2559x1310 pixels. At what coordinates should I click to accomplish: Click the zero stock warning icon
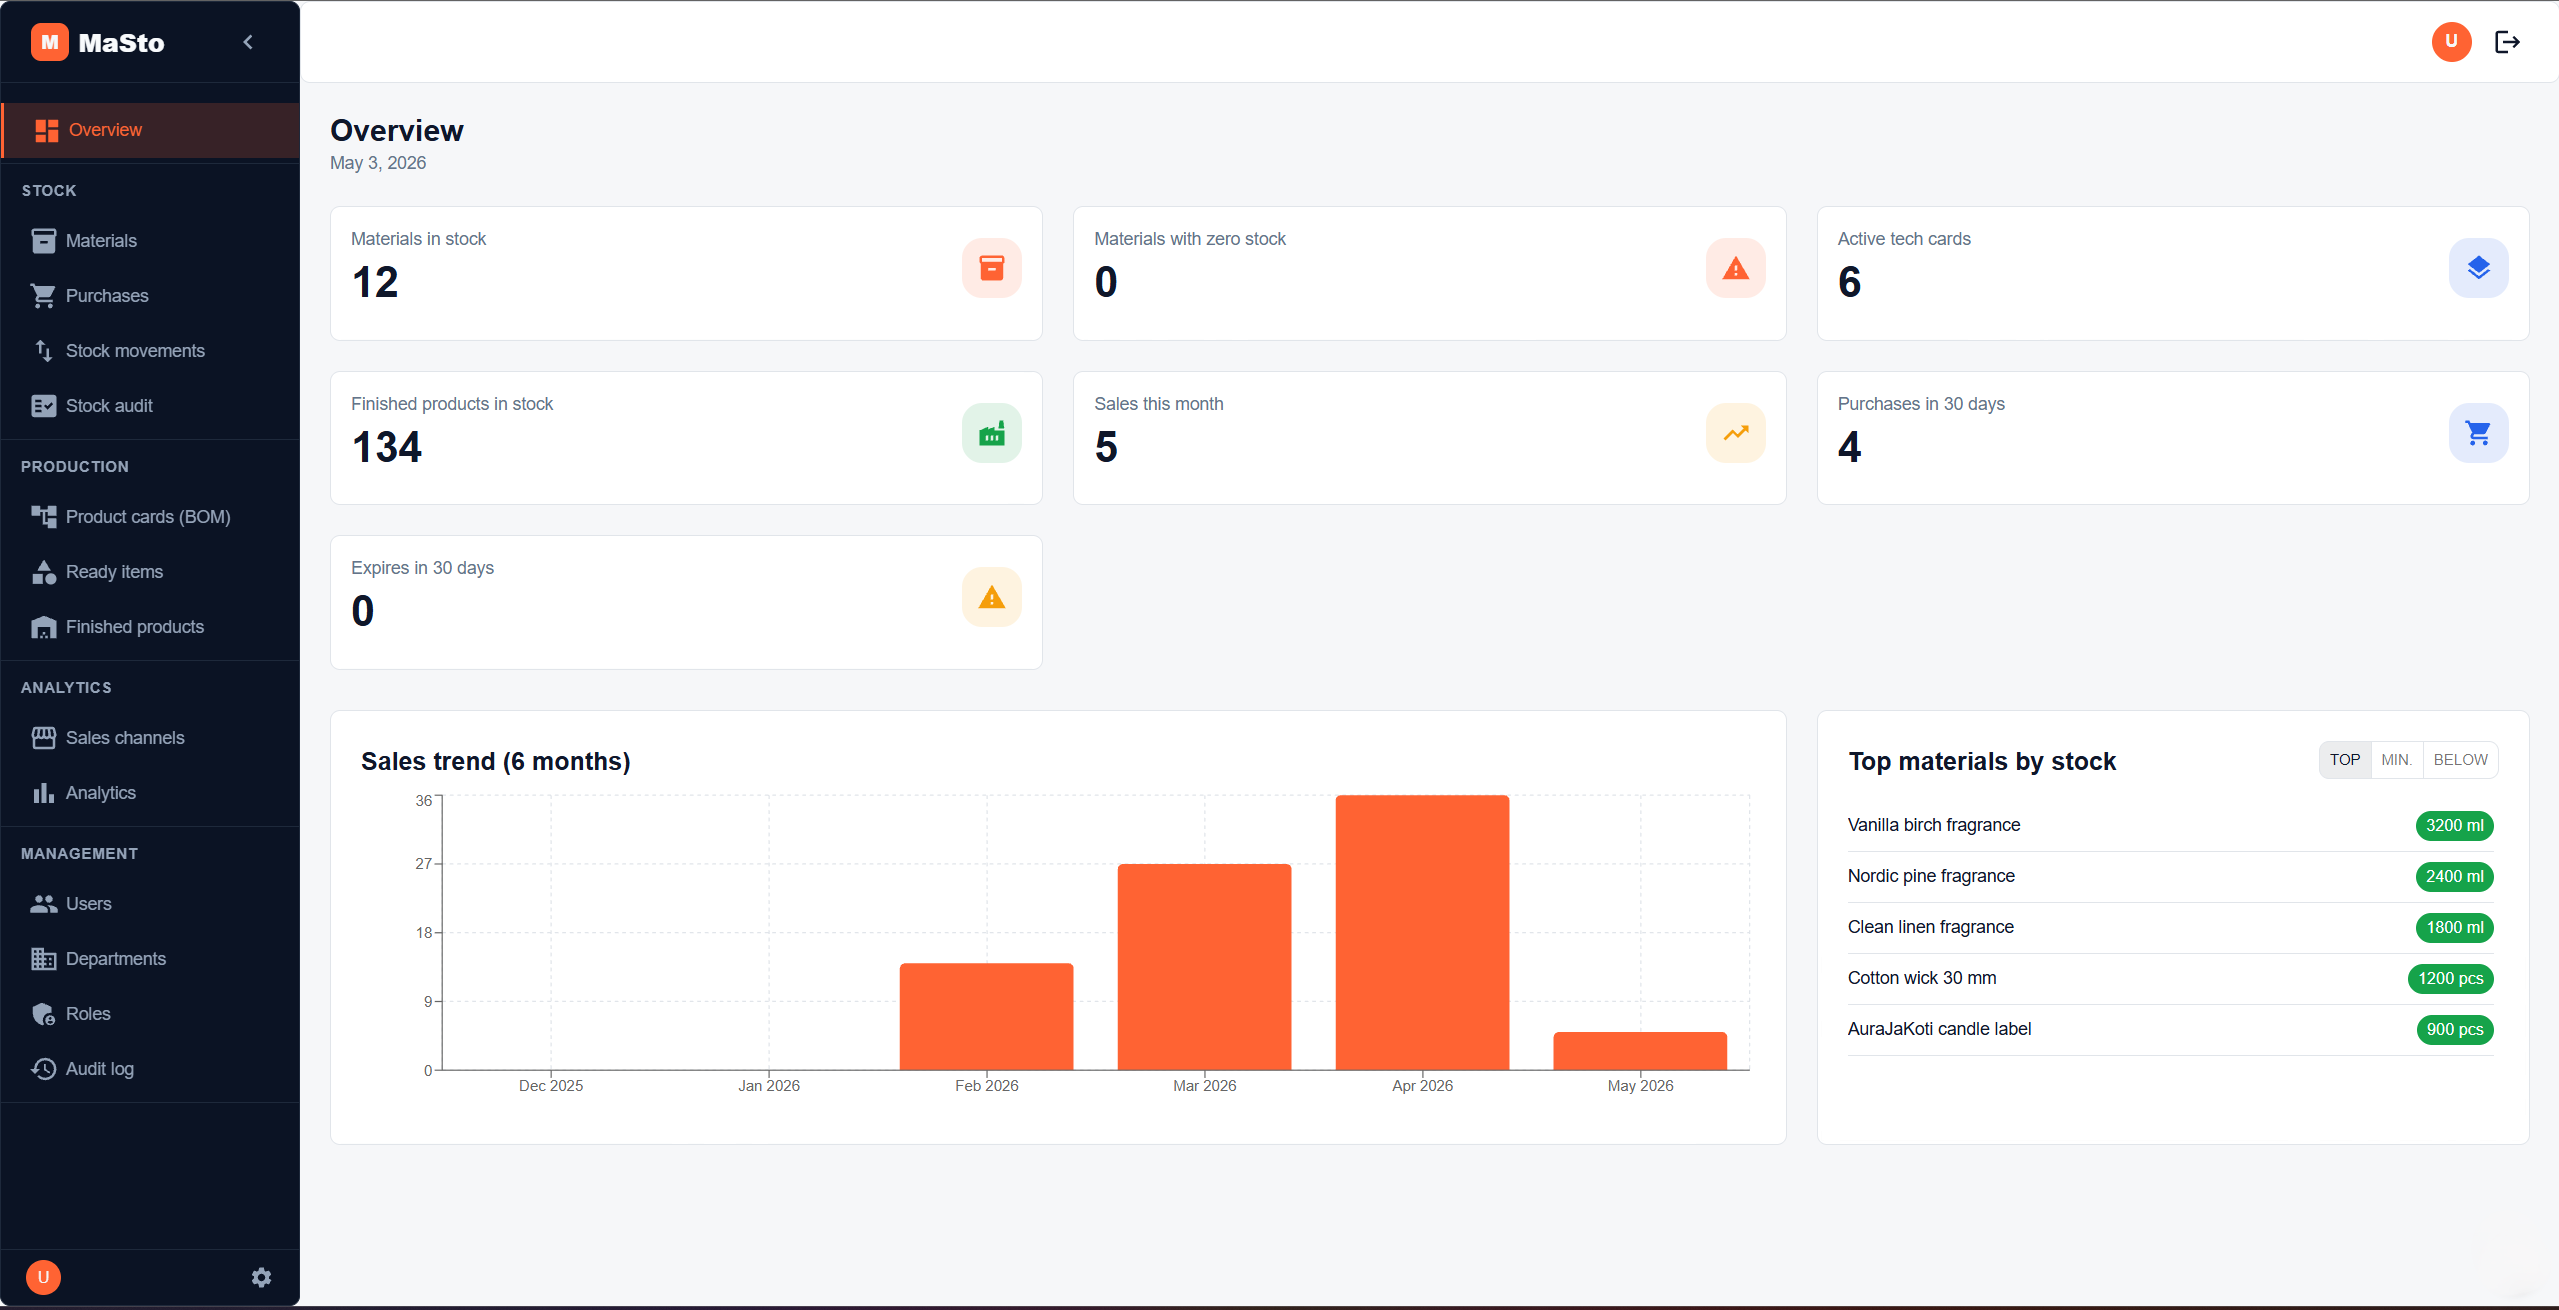1735,268
